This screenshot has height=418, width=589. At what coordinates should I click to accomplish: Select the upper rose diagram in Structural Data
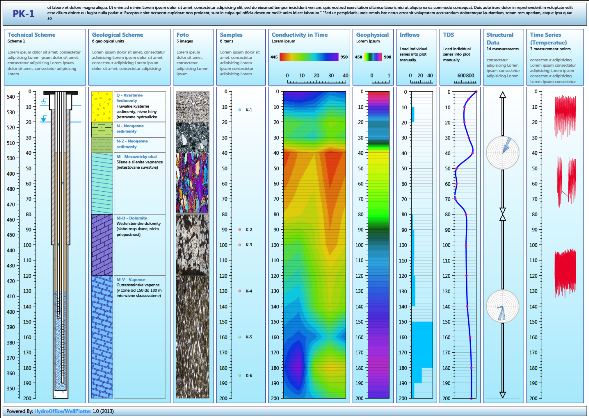tap(503, 152)
